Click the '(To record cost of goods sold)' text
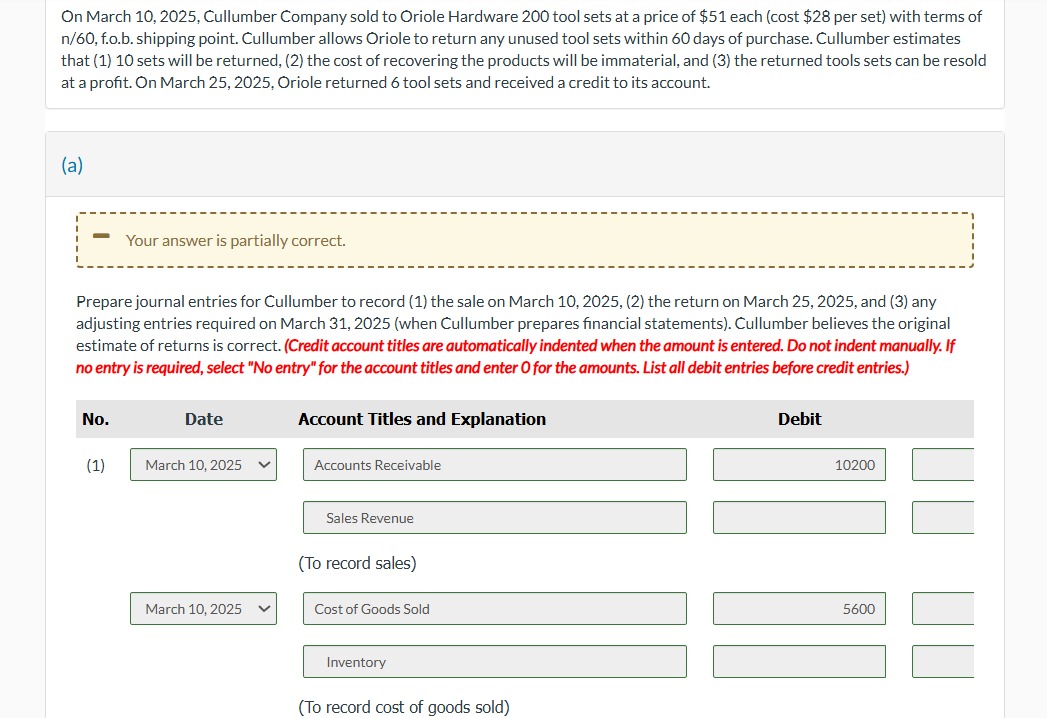This screenshot has height=718, width=1047. (404, 707)
